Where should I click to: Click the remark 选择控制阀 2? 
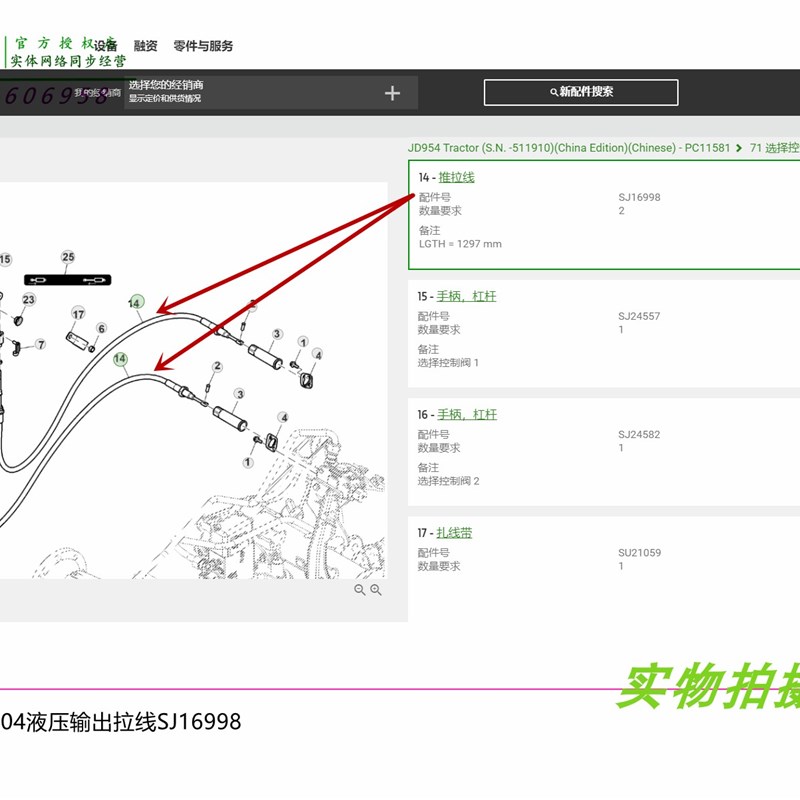coord(448,481)
